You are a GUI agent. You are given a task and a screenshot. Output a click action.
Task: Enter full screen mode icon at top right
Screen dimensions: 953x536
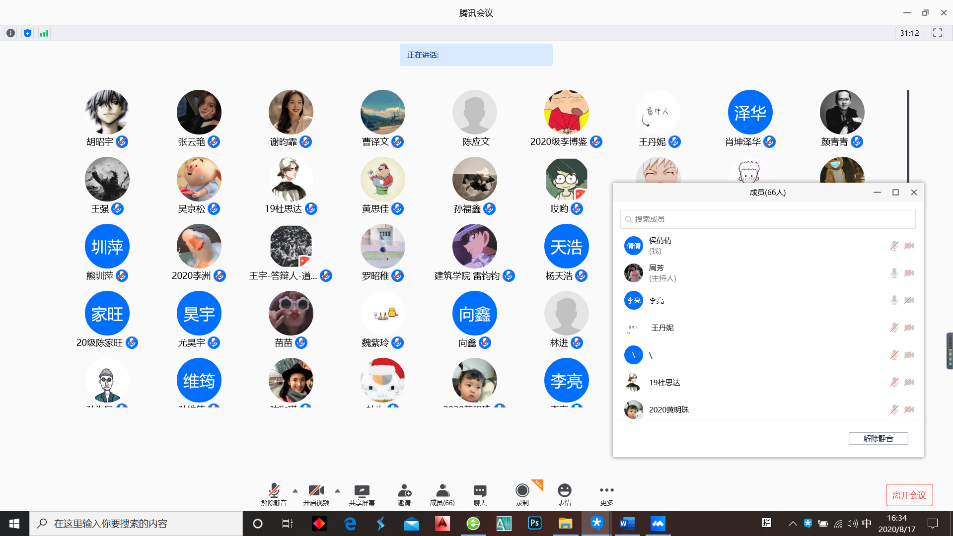[x=937, y=33]
